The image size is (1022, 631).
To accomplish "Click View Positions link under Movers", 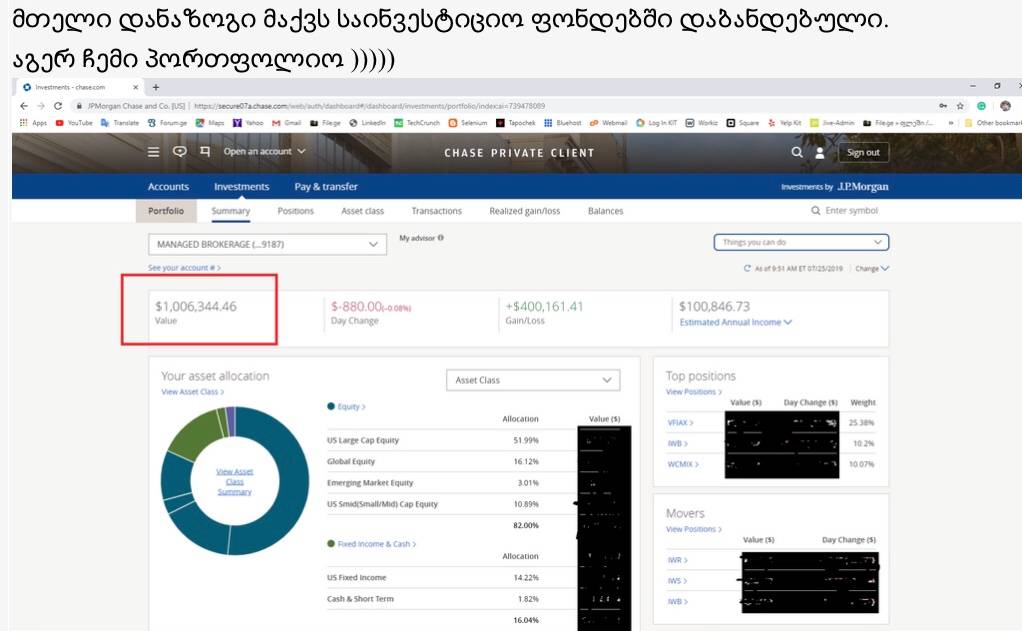I will (x=694, y=529).
